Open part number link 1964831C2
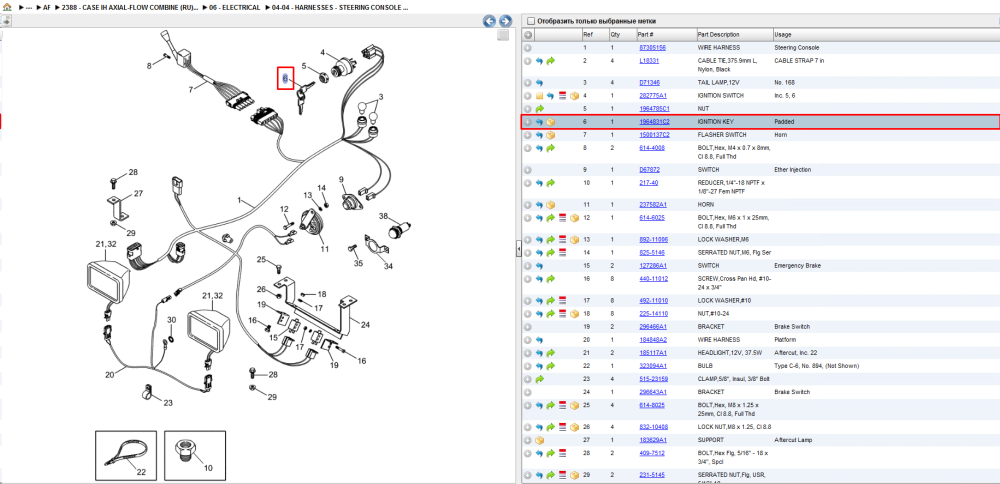This screenshot has width=1000, height=484. point(654,122)
